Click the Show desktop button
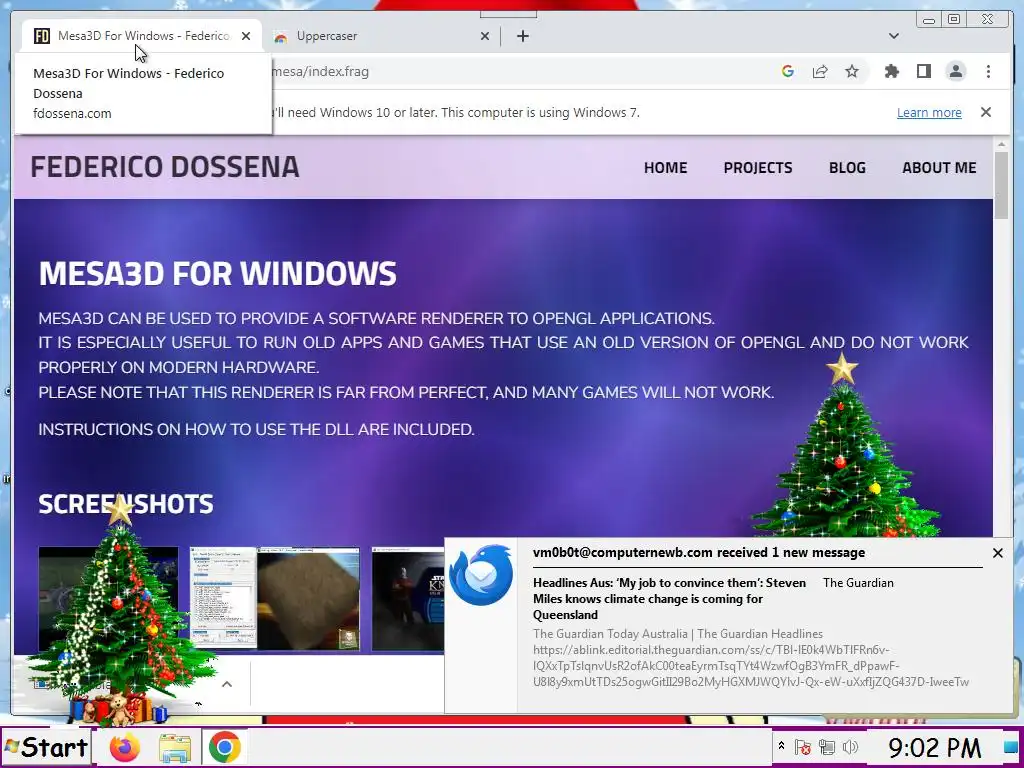 [1010, 747]
